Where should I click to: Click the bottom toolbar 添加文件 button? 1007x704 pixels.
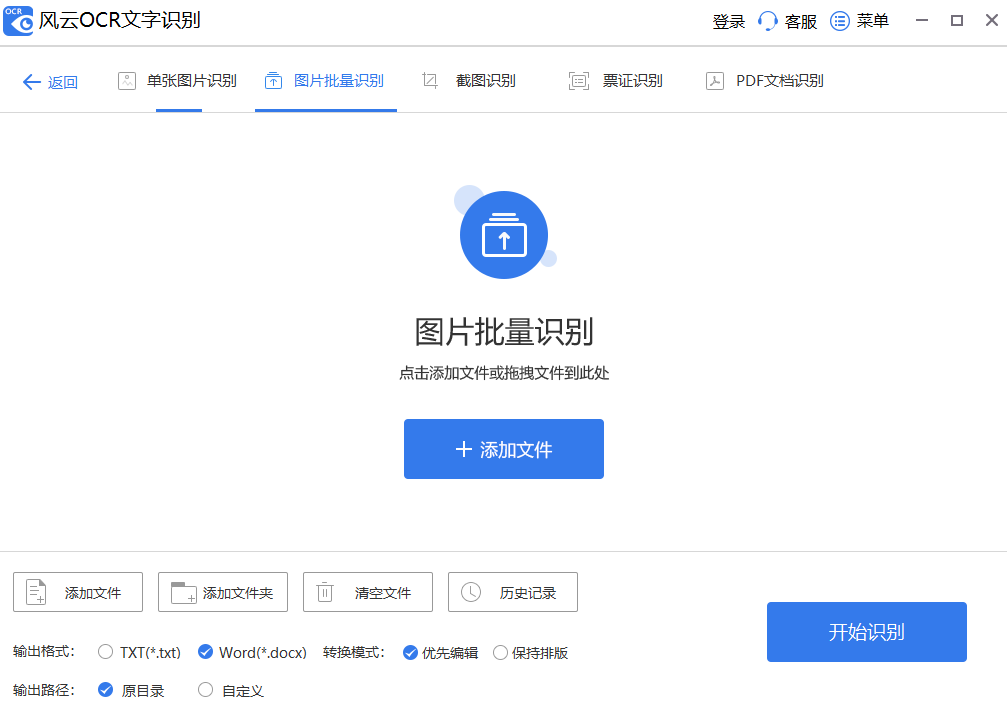78,592
